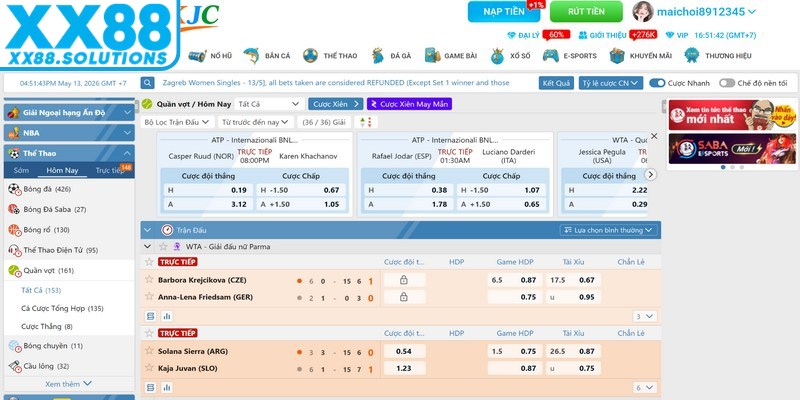The height and width of the screenshot is (400, 800).
Task: Select Bóng chuyền (11) in the sidebar
Action: (69, 346)
